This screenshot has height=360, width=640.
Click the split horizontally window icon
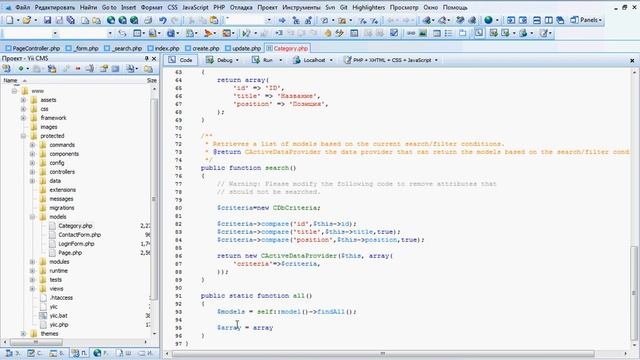(537, 20)
